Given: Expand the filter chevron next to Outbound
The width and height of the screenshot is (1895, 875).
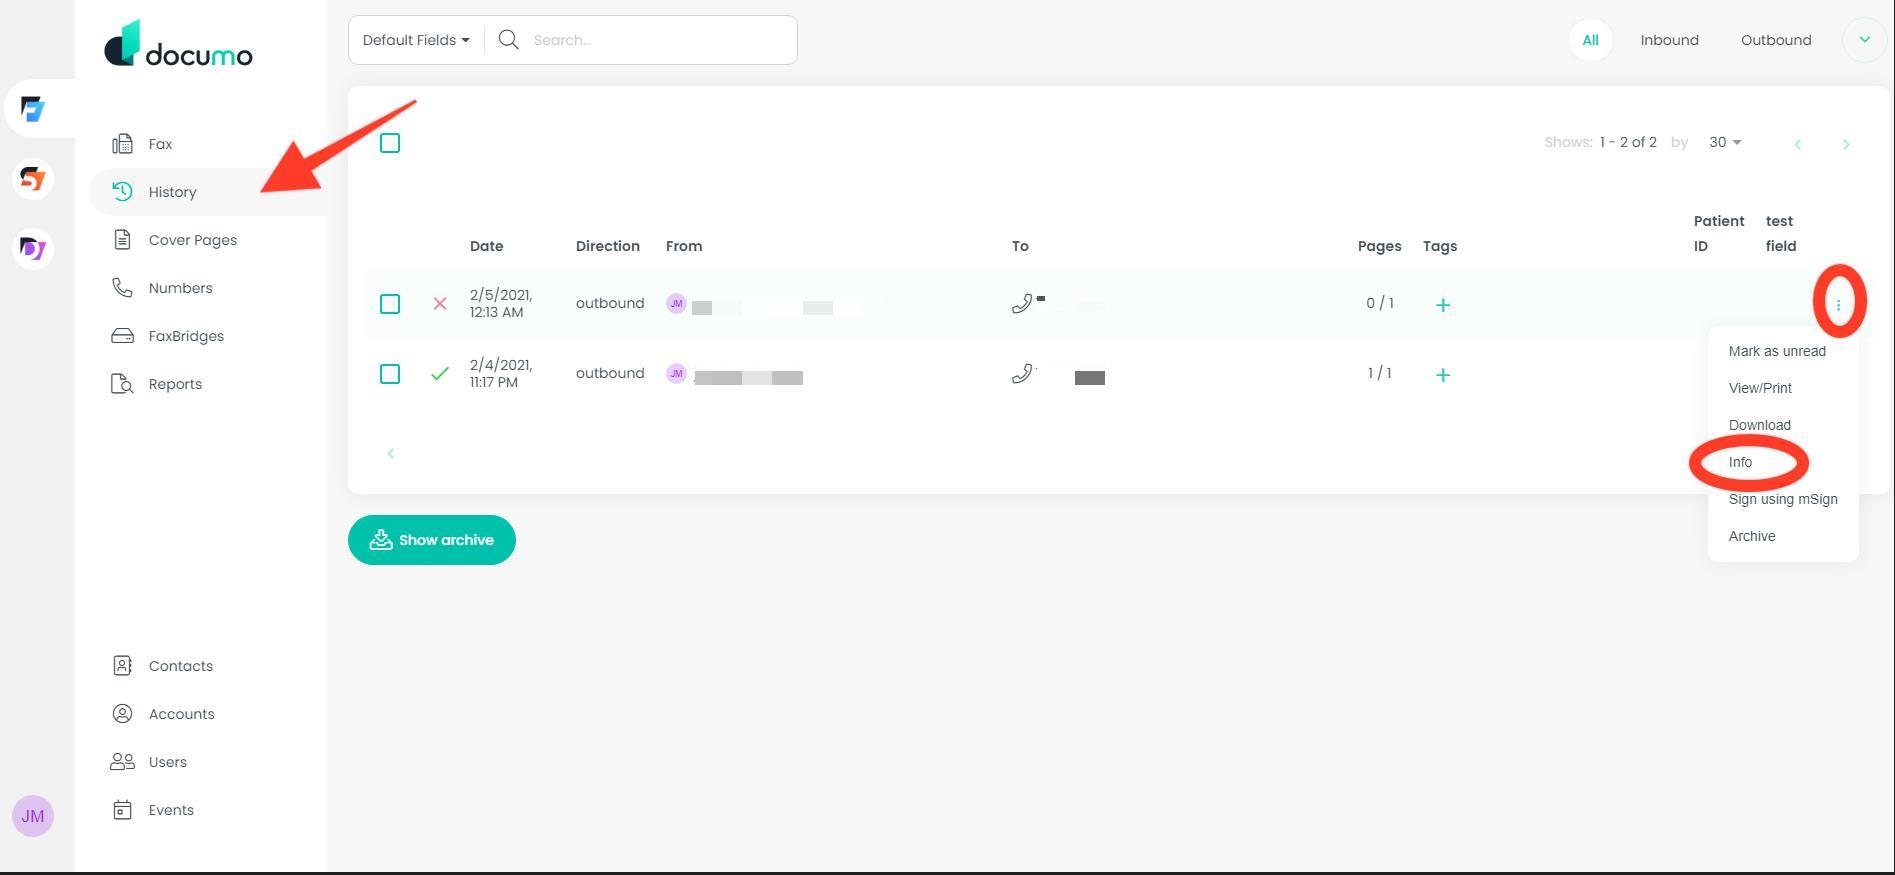Looking at the screenshot, I should [x=1864, y=40].
